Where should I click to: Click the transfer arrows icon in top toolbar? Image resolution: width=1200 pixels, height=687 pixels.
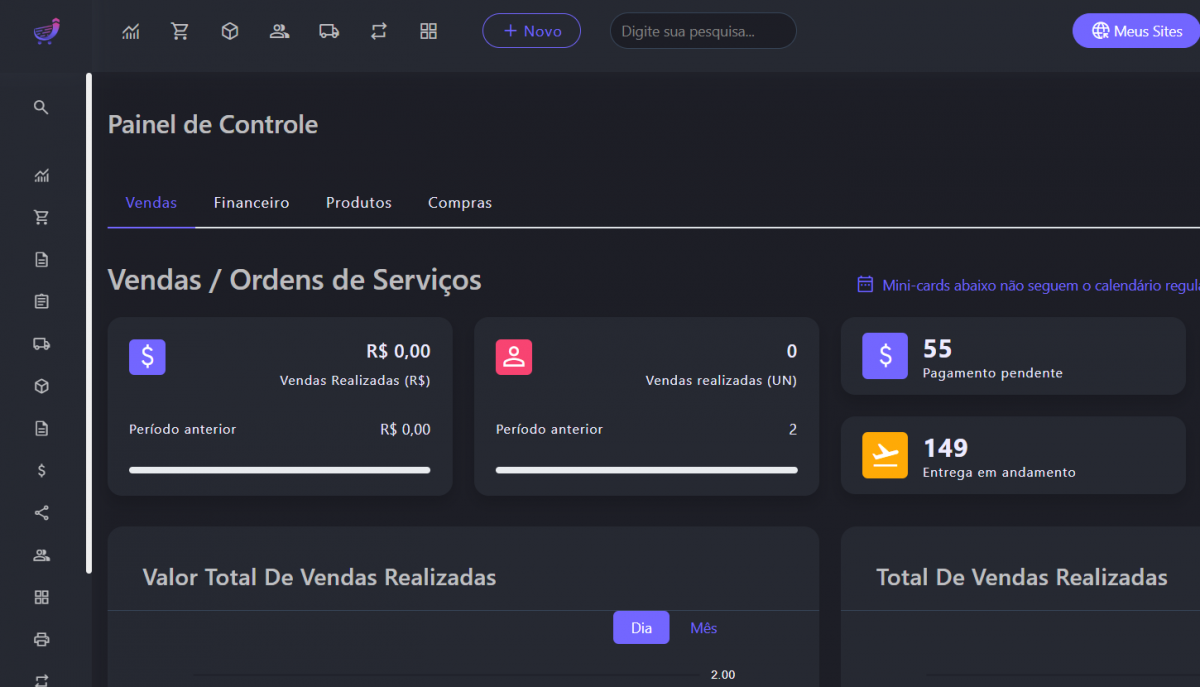point(379,31)
